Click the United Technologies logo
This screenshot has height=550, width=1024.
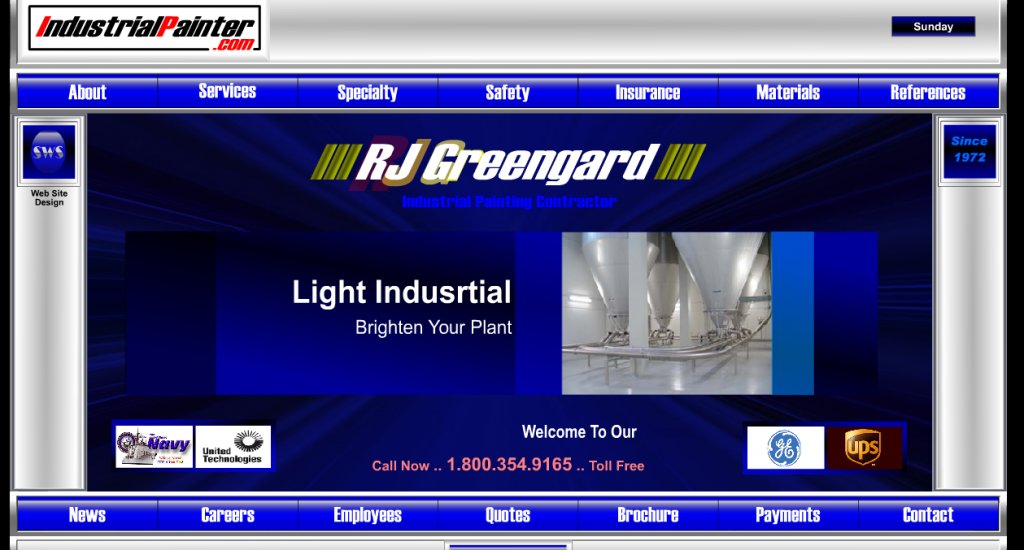(233, 447)
